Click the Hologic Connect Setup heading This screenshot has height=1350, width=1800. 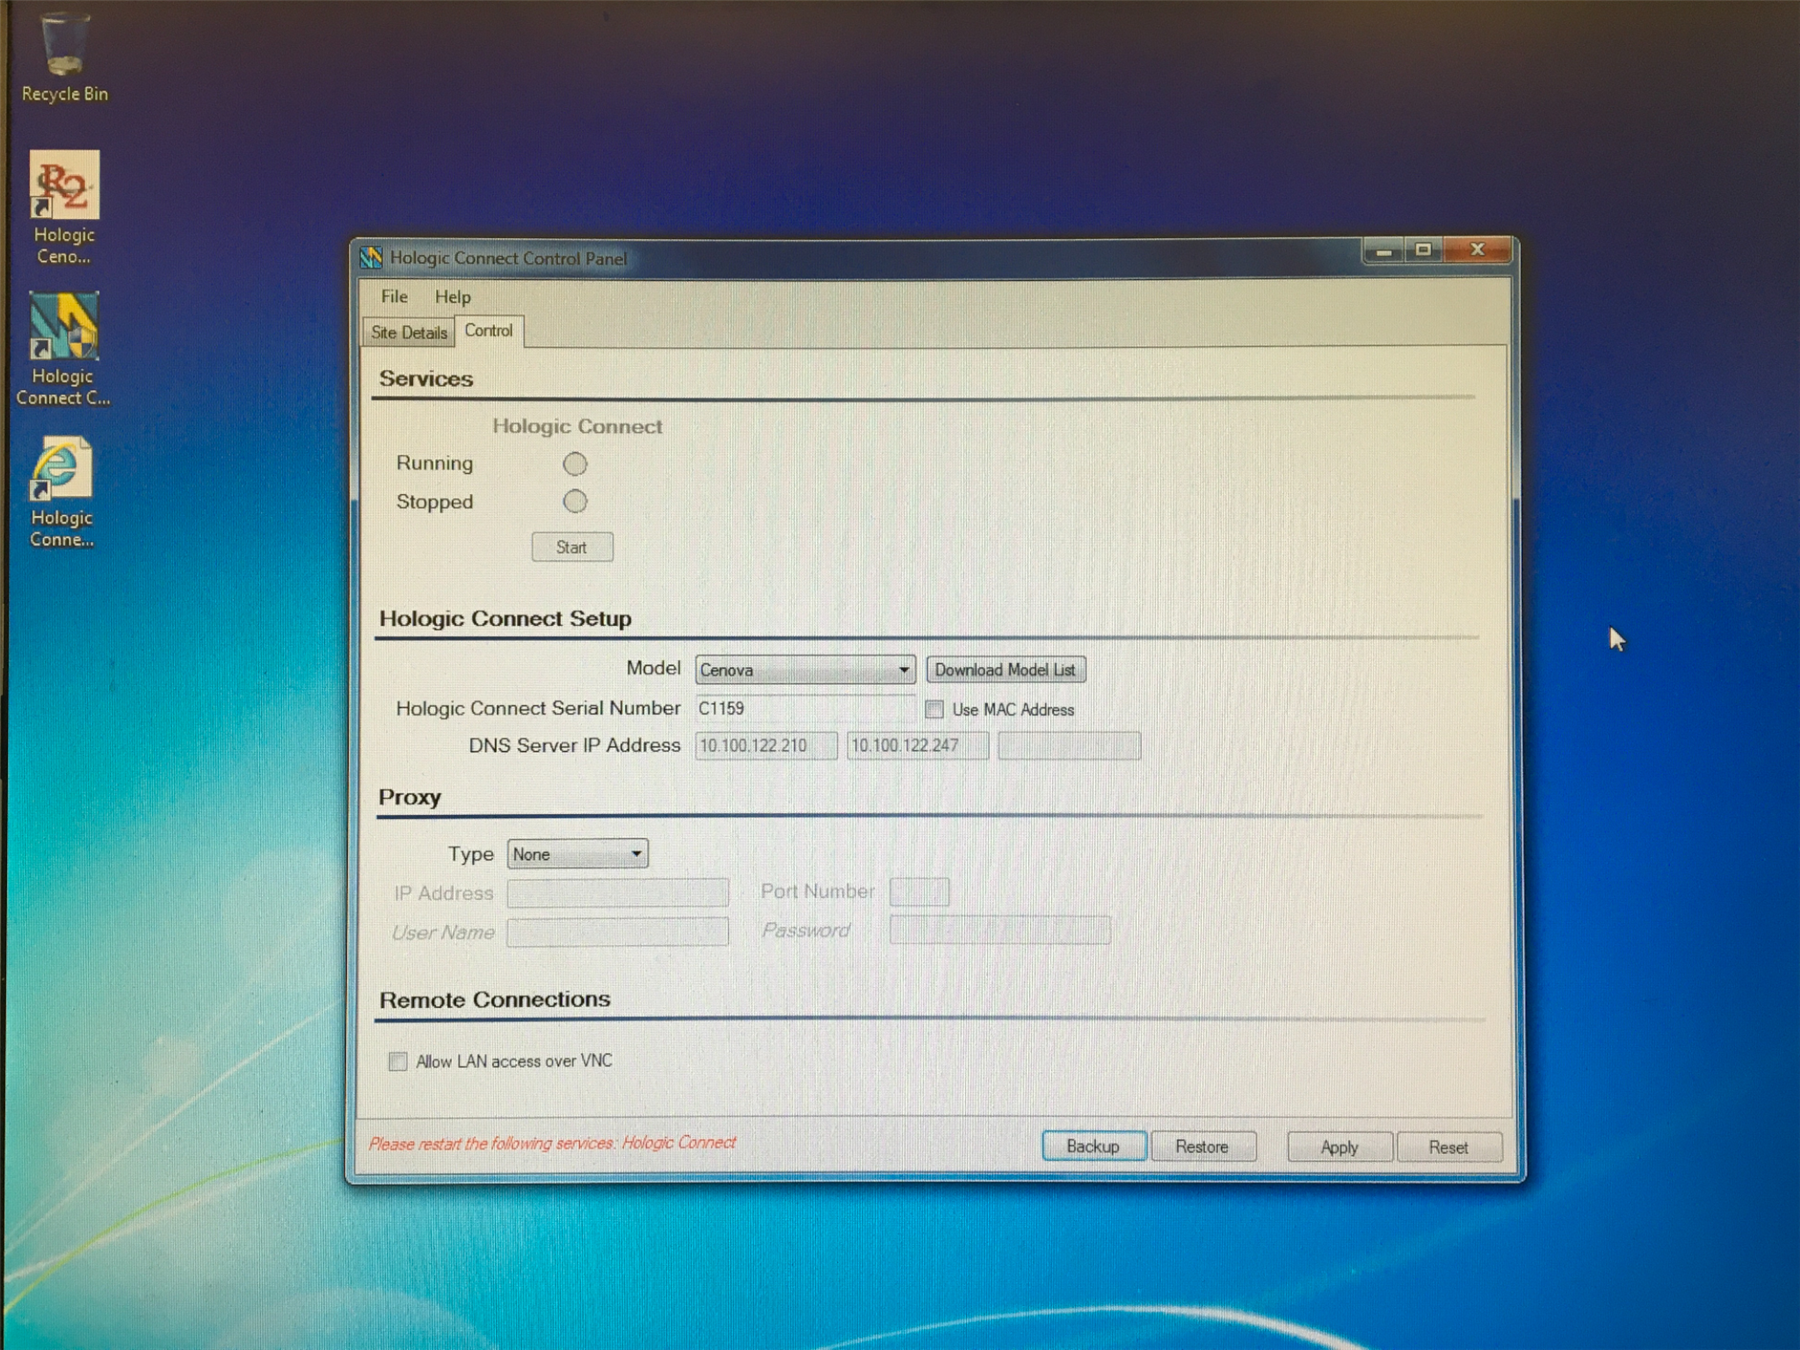(505, 619)
